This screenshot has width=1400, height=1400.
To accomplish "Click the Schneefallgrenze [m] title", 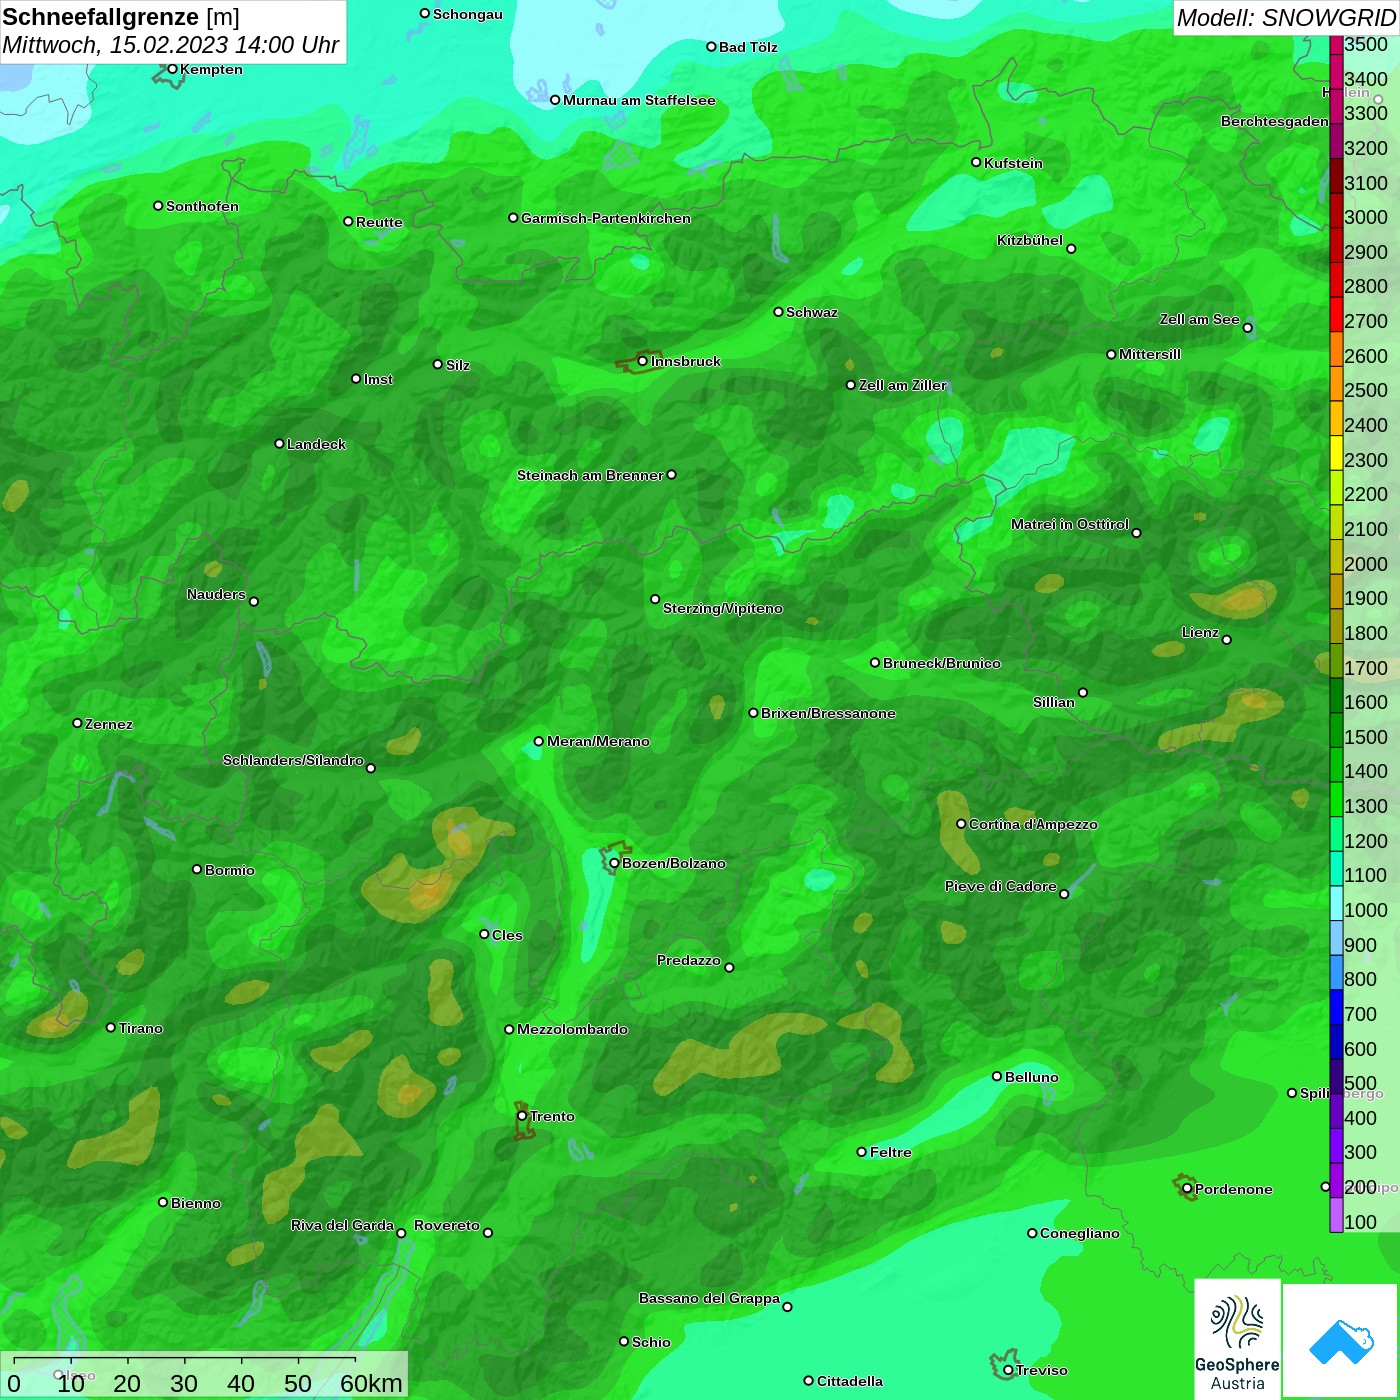I will tap(121, 17).
